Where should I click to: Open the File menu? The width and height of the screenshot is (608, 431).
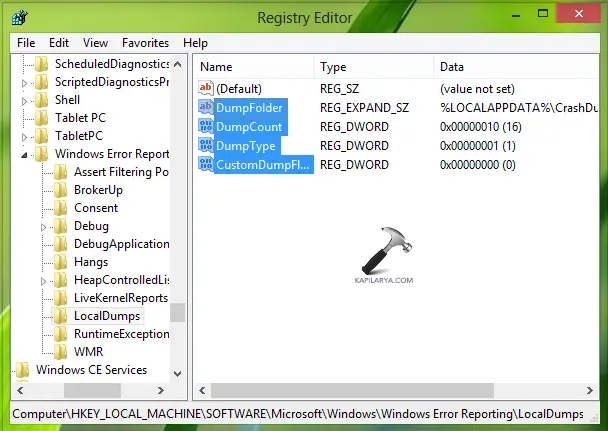[x=26, y=43]
